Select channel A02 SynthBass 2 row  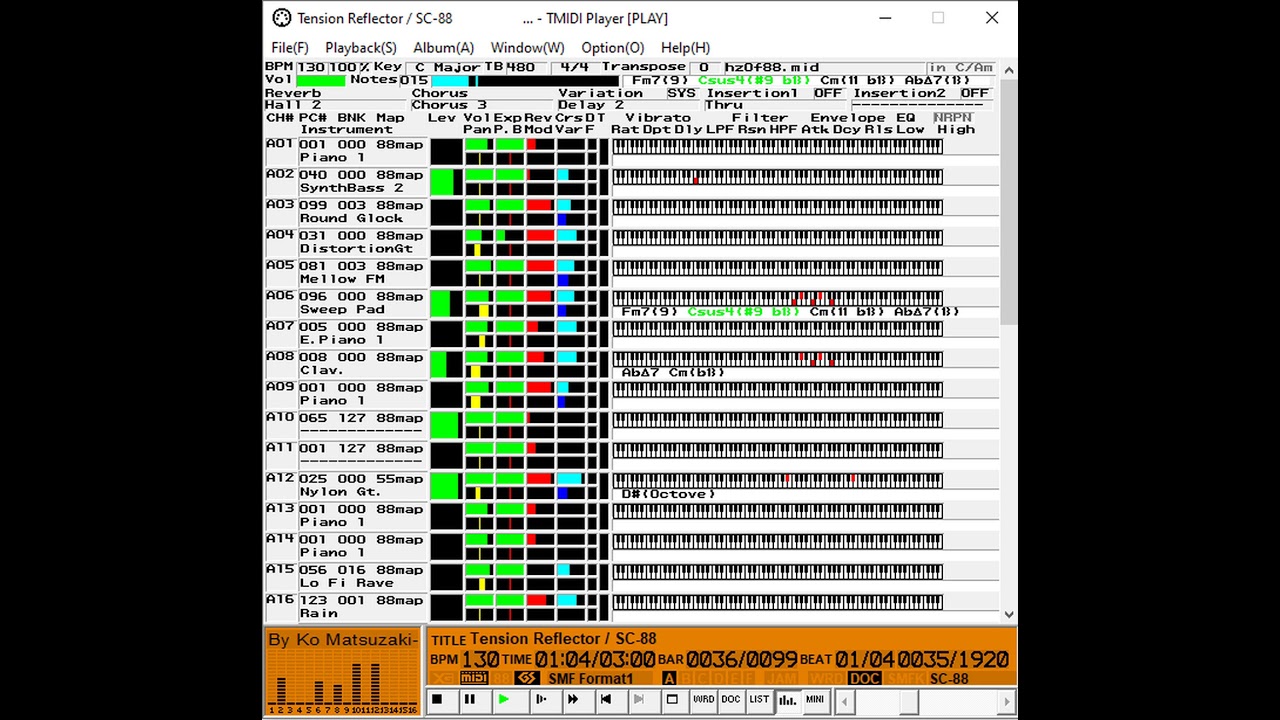pos(346,181)
